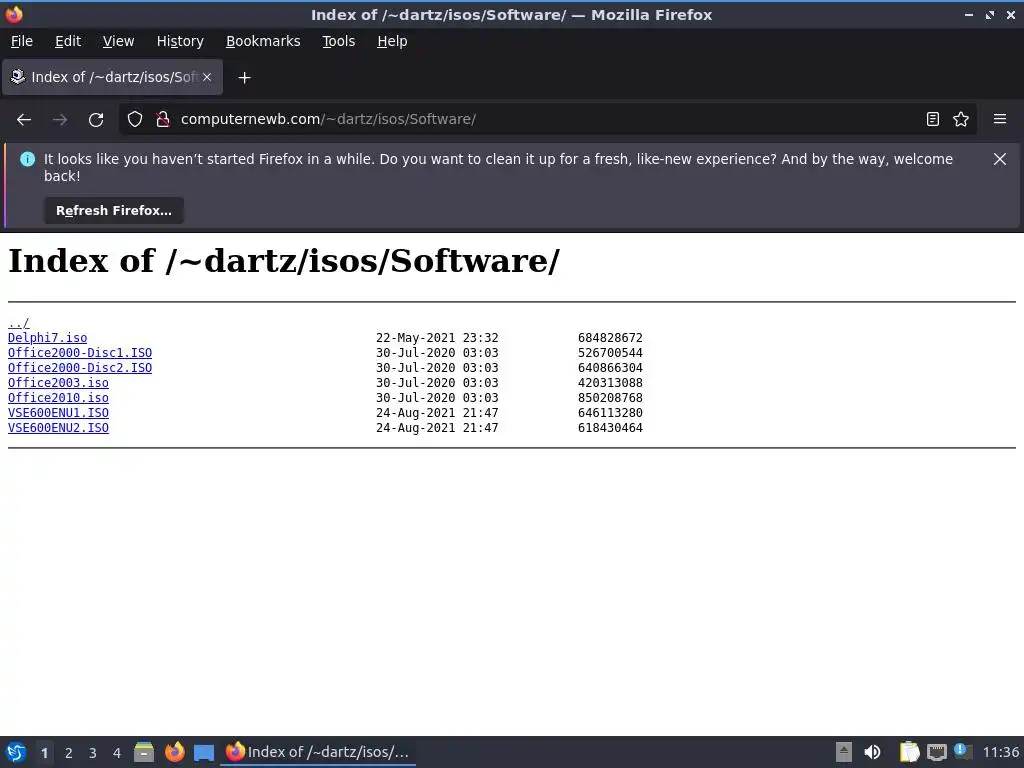Open the network monitor tray icon
This screenshot has height=768, width=1024.
[936, 753]
